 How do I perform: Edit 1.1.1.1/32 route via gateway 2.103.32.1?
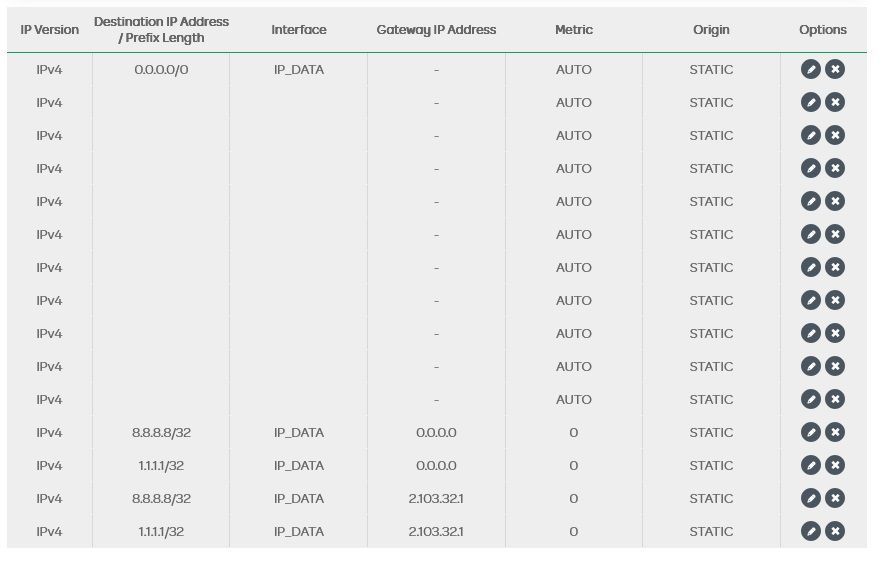coord(811,531)
